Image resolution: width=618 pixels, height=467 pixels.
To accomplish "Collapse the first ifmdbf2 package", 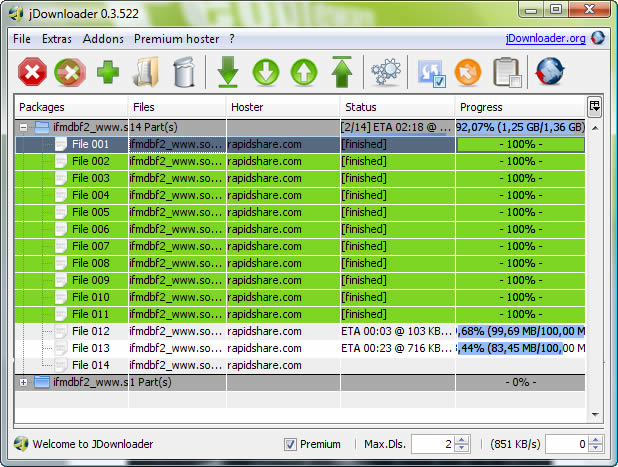I will (x=24, y=128).
